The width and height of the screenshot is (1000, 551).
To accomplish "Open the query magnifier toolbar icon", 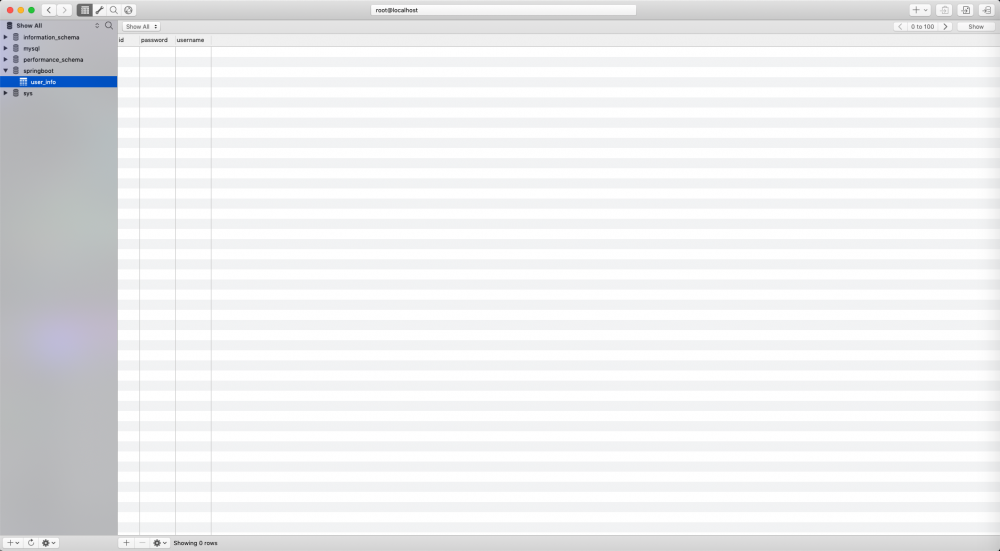I will [114, 10].
